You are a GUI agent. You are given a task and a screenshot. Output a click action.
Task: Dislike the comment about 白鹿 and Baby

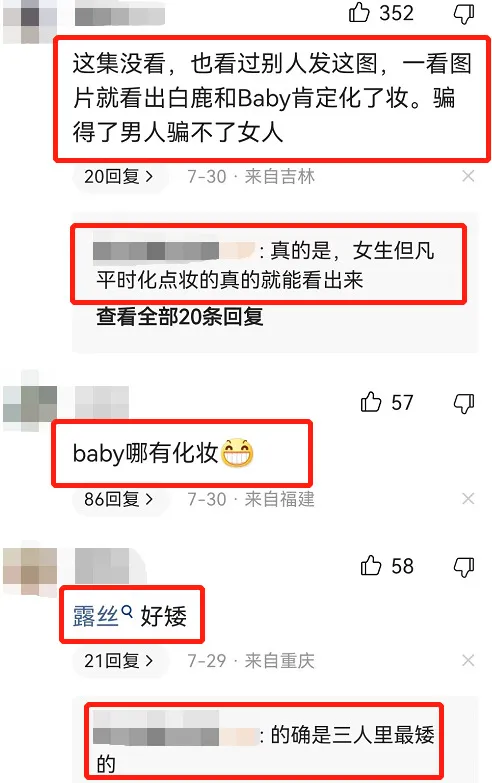464,13
